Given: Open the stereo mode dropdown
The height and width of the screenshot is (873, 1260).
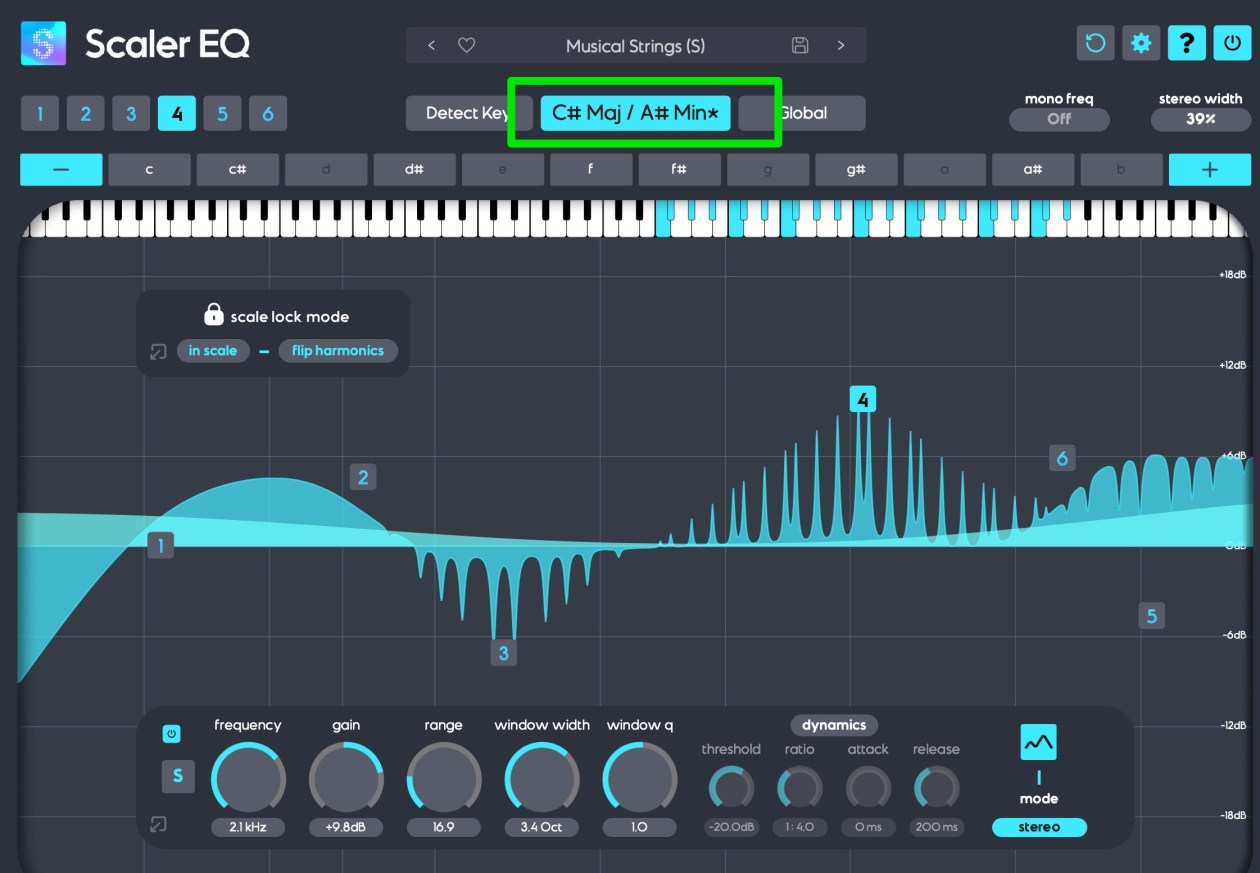Looking at the screenshot, I should [1039, 827].
